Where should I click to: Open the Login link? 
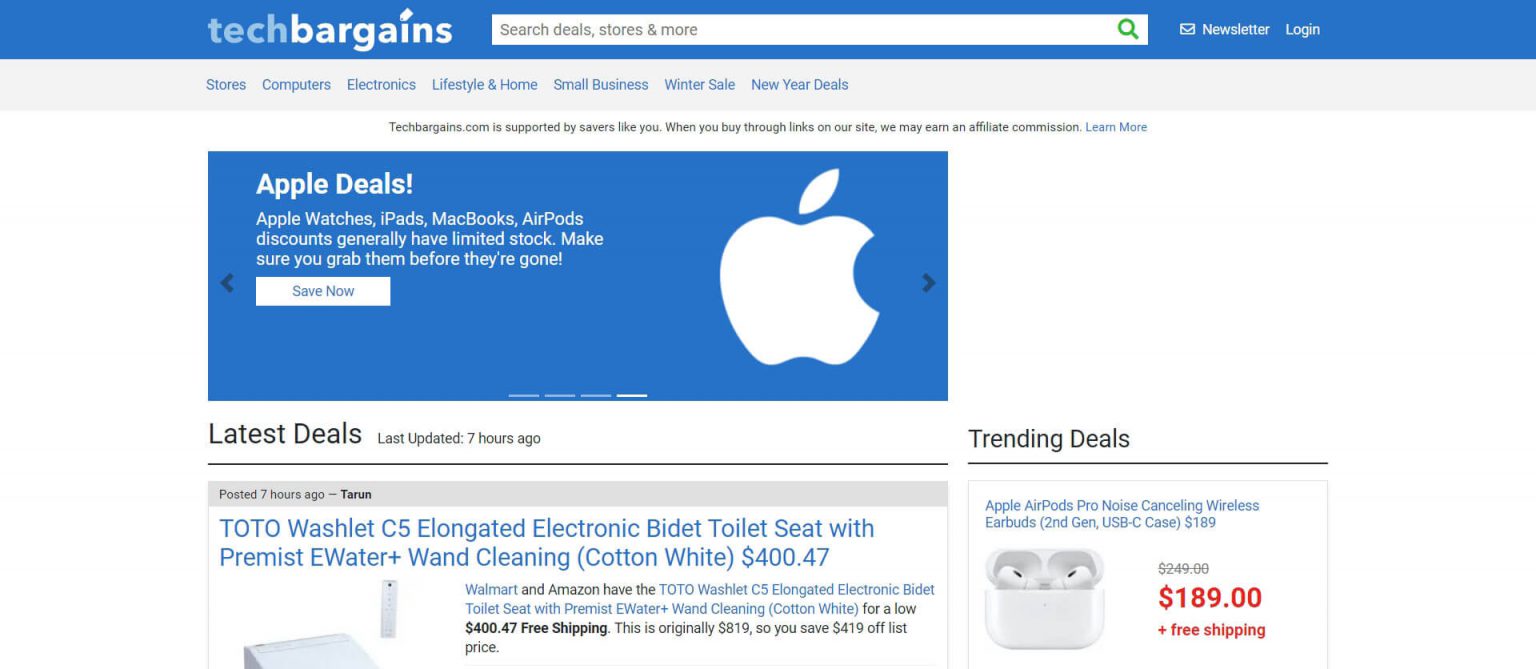tap(1302, 29)
